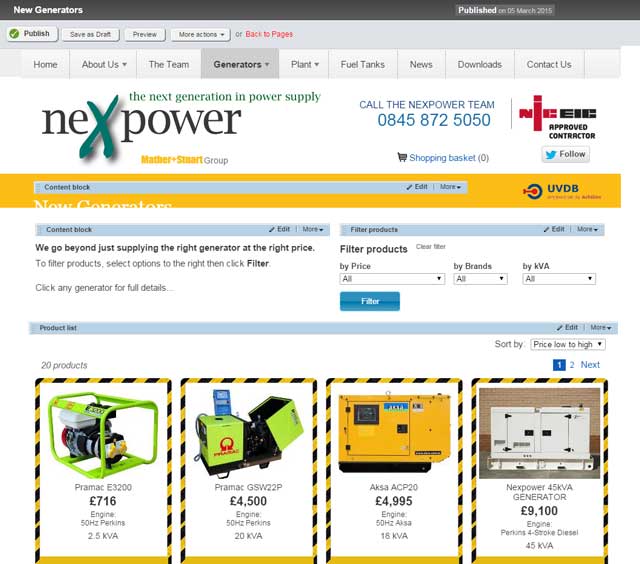Click the Pramac GSW22P product title
This screenshot has width=640, height=564.
pyautogui.click(x=249, y=487)
